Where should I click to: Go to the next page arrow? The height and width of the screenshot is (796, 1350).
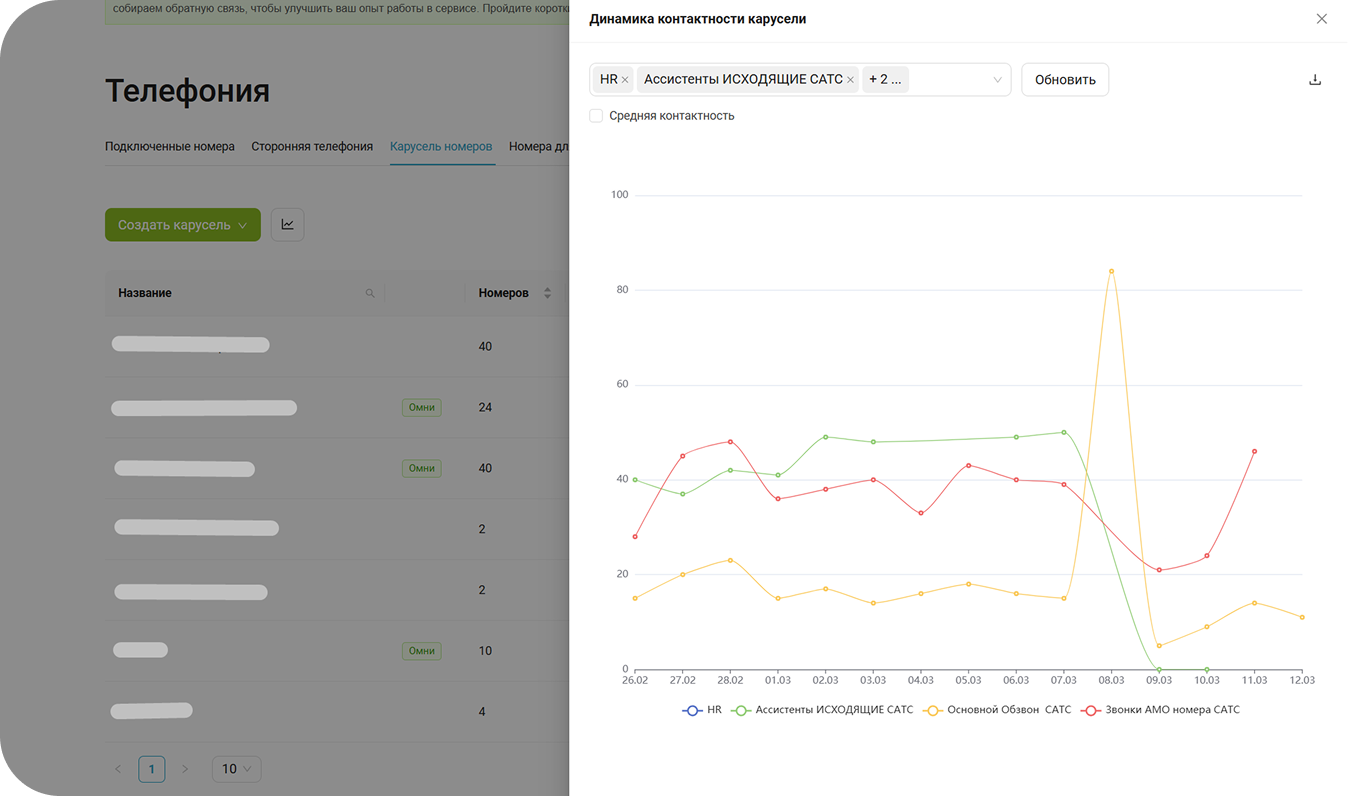(x=185, y=769)
